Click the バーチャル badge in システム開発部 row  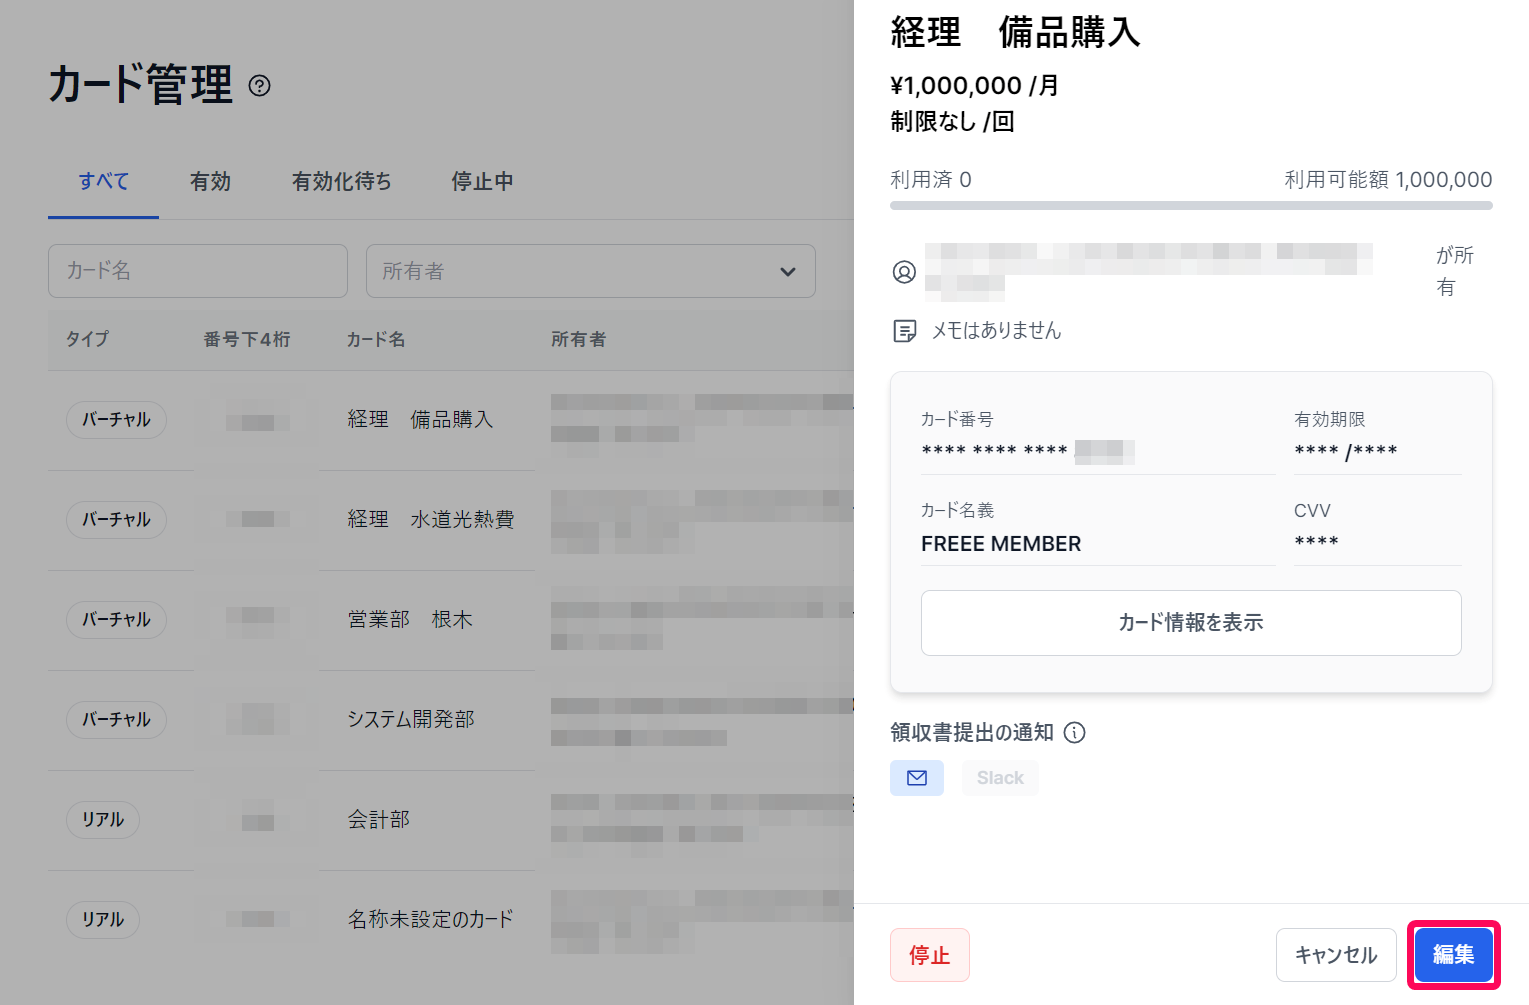[x=116, y=720]
